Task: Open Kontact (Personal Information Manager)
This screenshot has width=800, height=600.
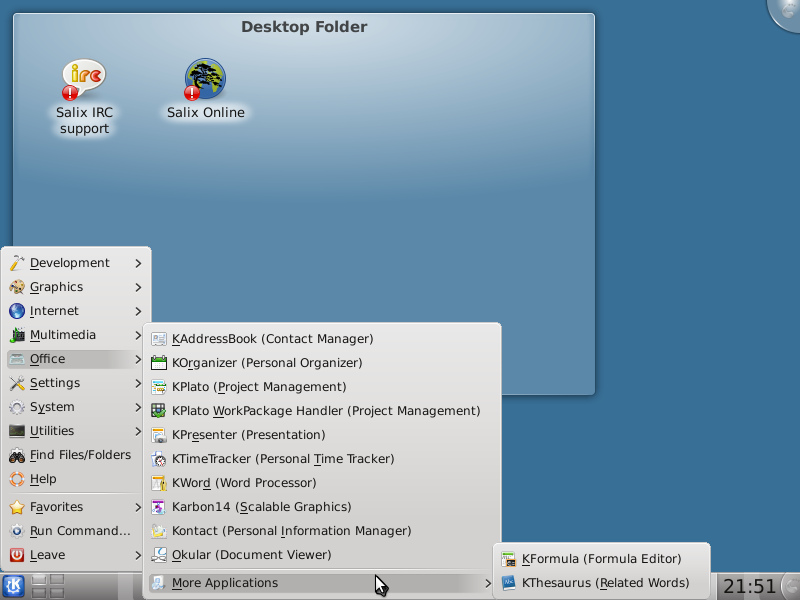Action: coord(322,531)
